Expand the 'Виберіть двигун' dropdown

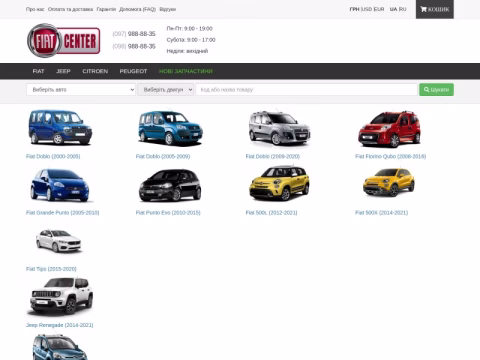coord(166,90)
